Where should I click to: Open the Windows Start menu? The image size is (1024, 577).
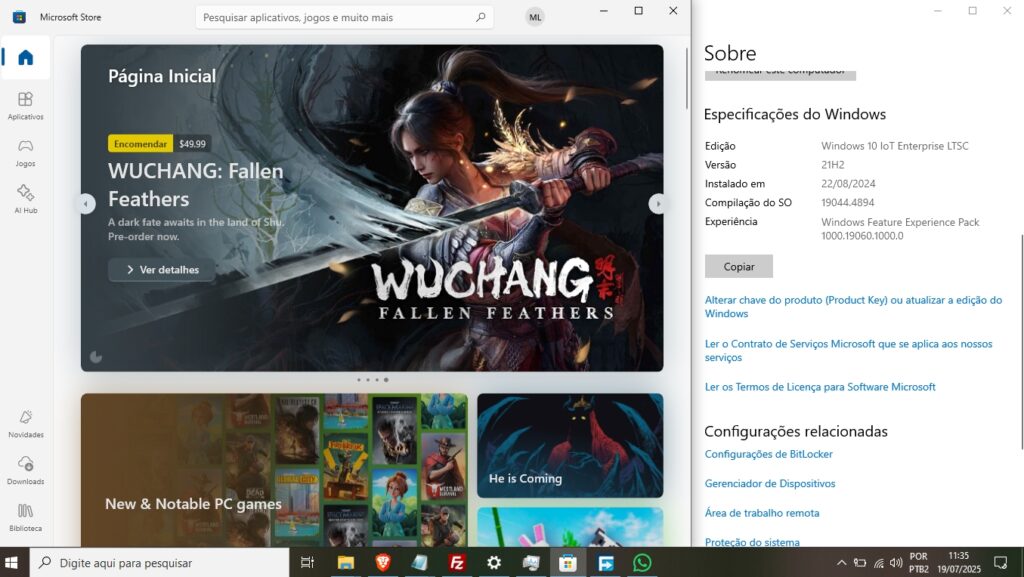12,563
